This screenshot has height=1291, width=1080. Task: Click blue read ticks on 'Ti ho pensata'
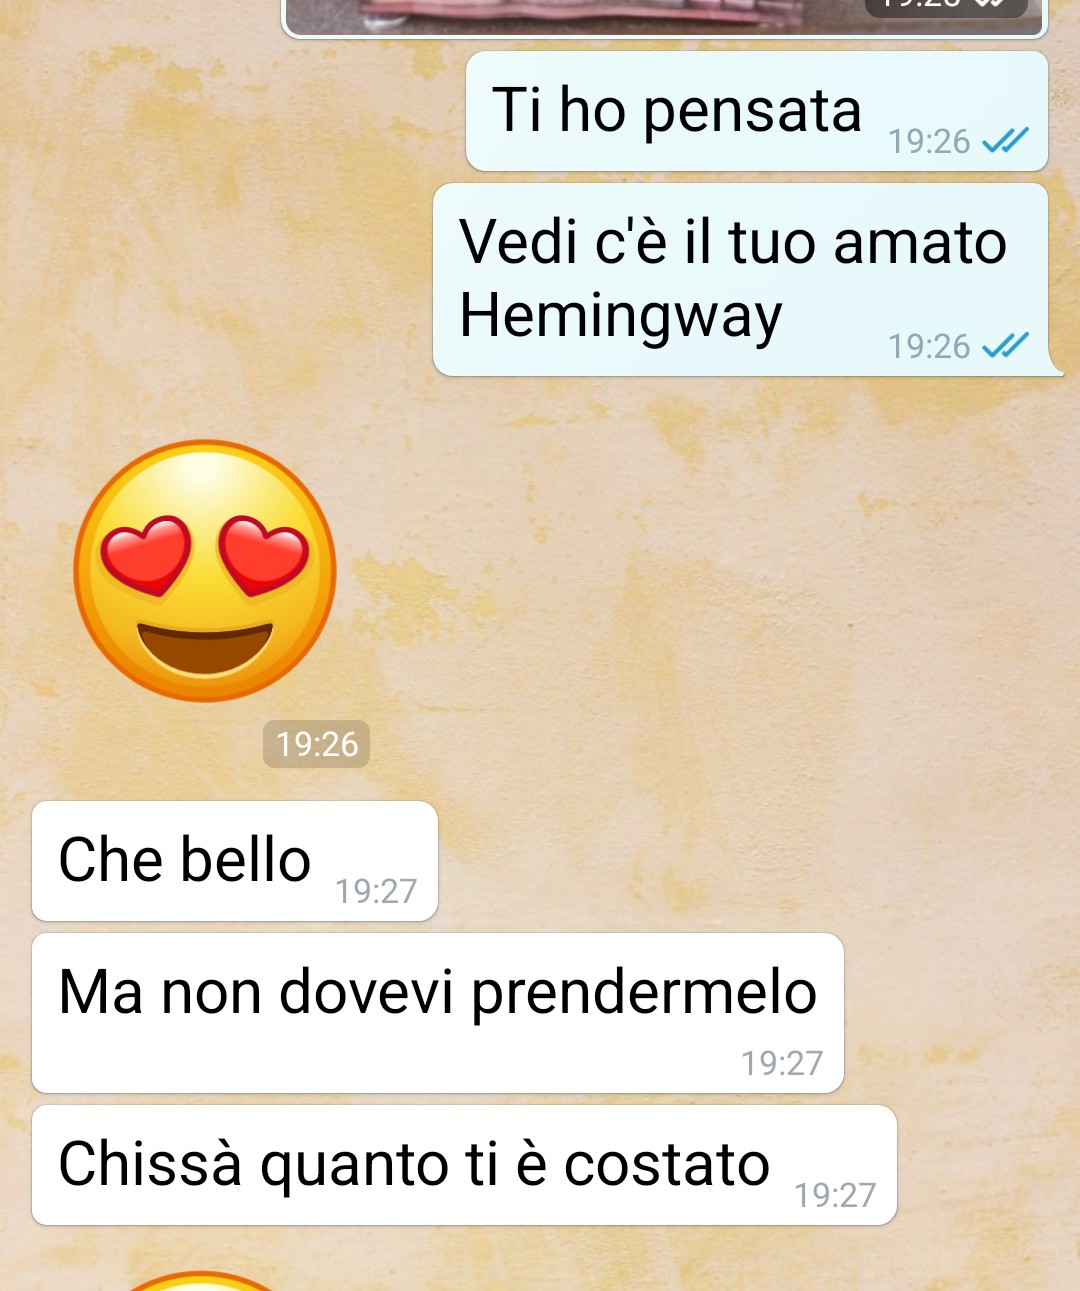[x=1005, y=141]
